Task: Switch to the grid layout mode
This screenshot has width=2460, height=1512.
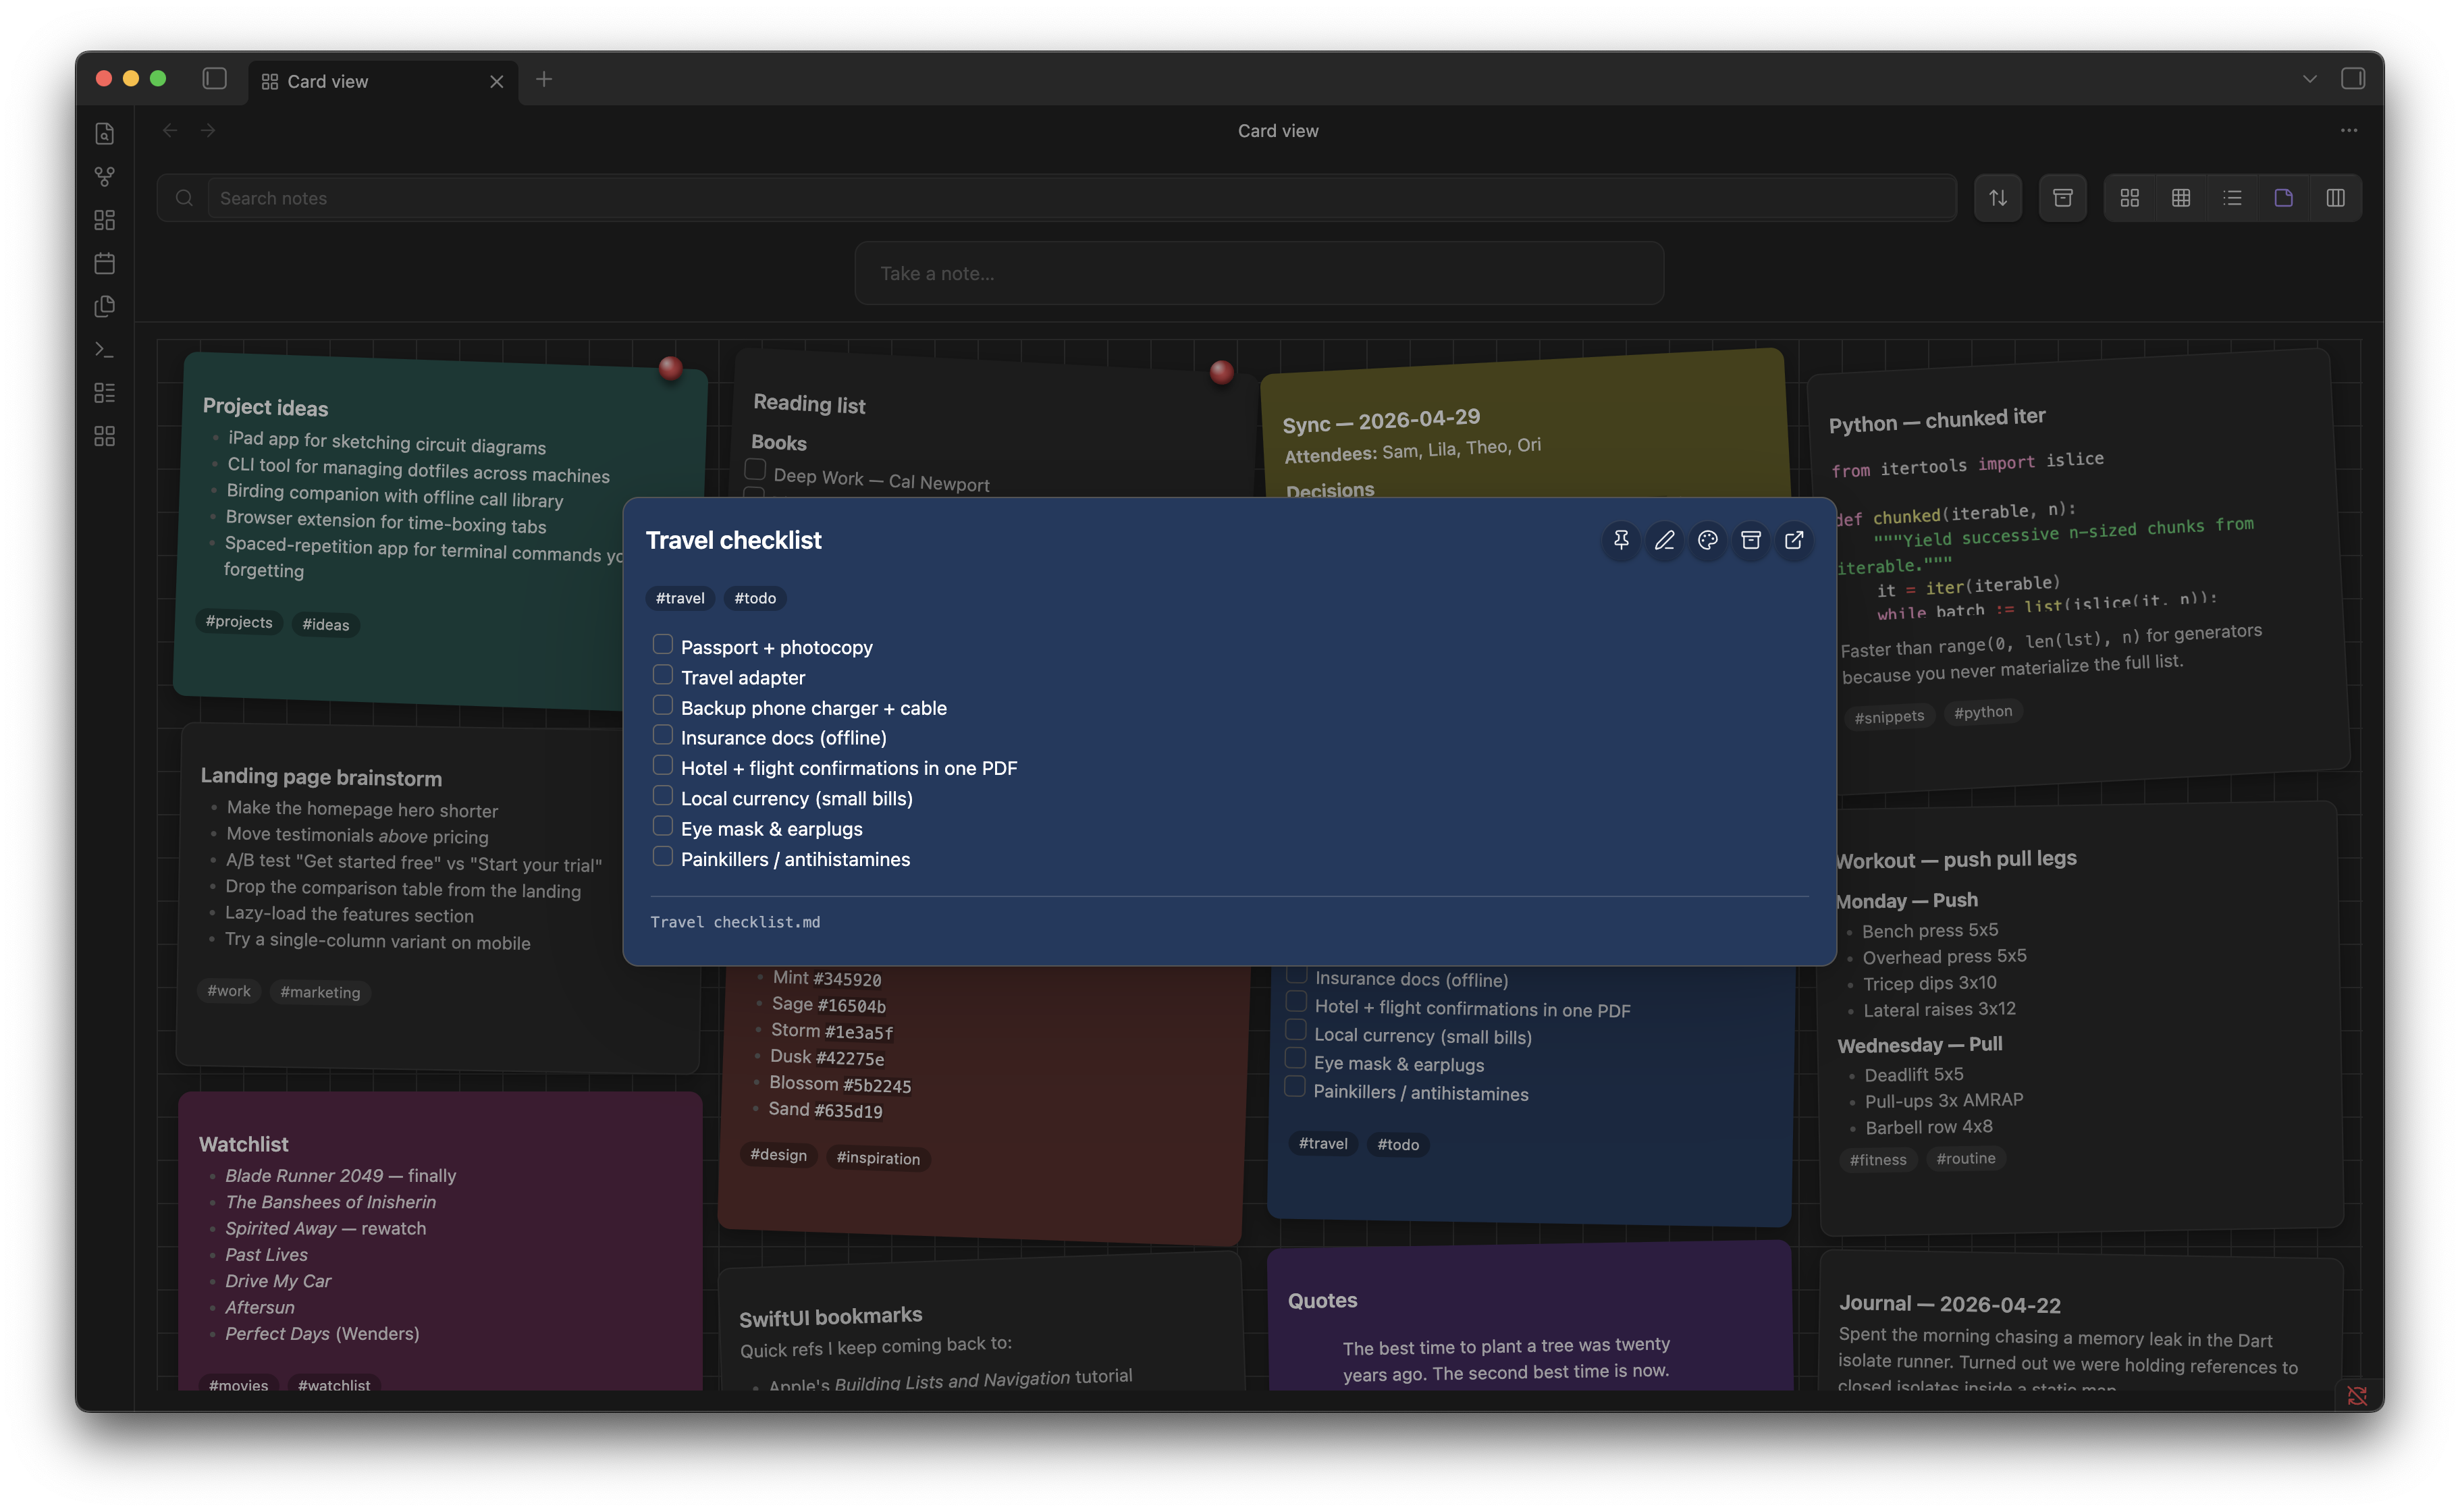Action: pyautogui.click(x=2129, y=198)
